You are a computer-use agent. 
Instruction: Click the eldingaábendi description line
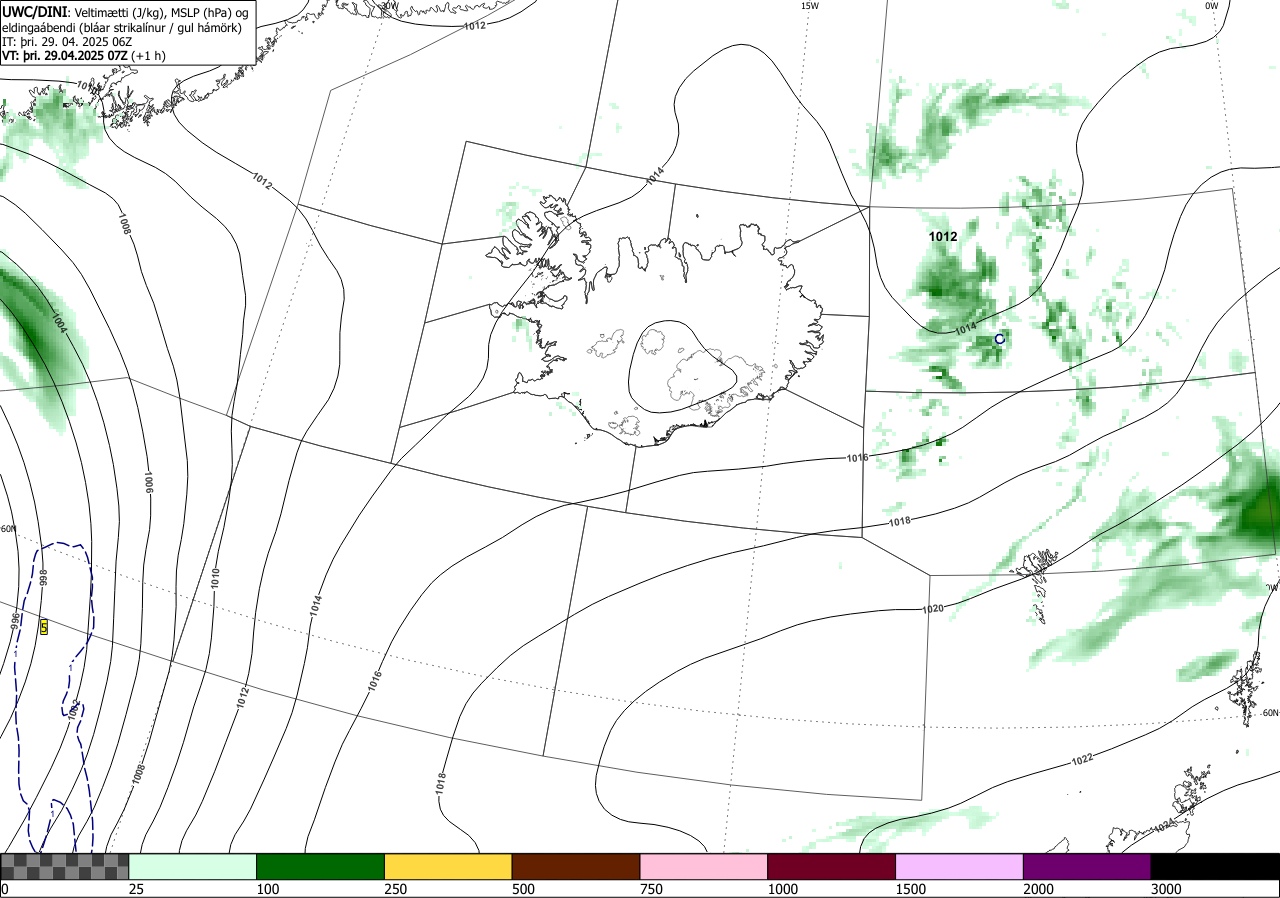[122, 27]
